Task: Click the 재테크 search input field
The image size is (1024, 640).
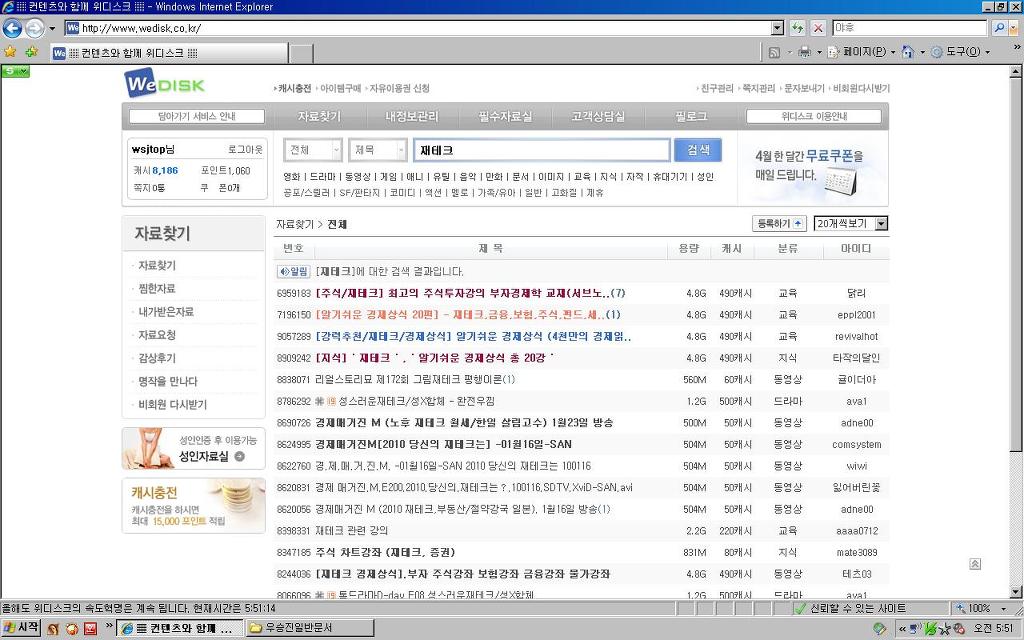Action: point(541,150)
